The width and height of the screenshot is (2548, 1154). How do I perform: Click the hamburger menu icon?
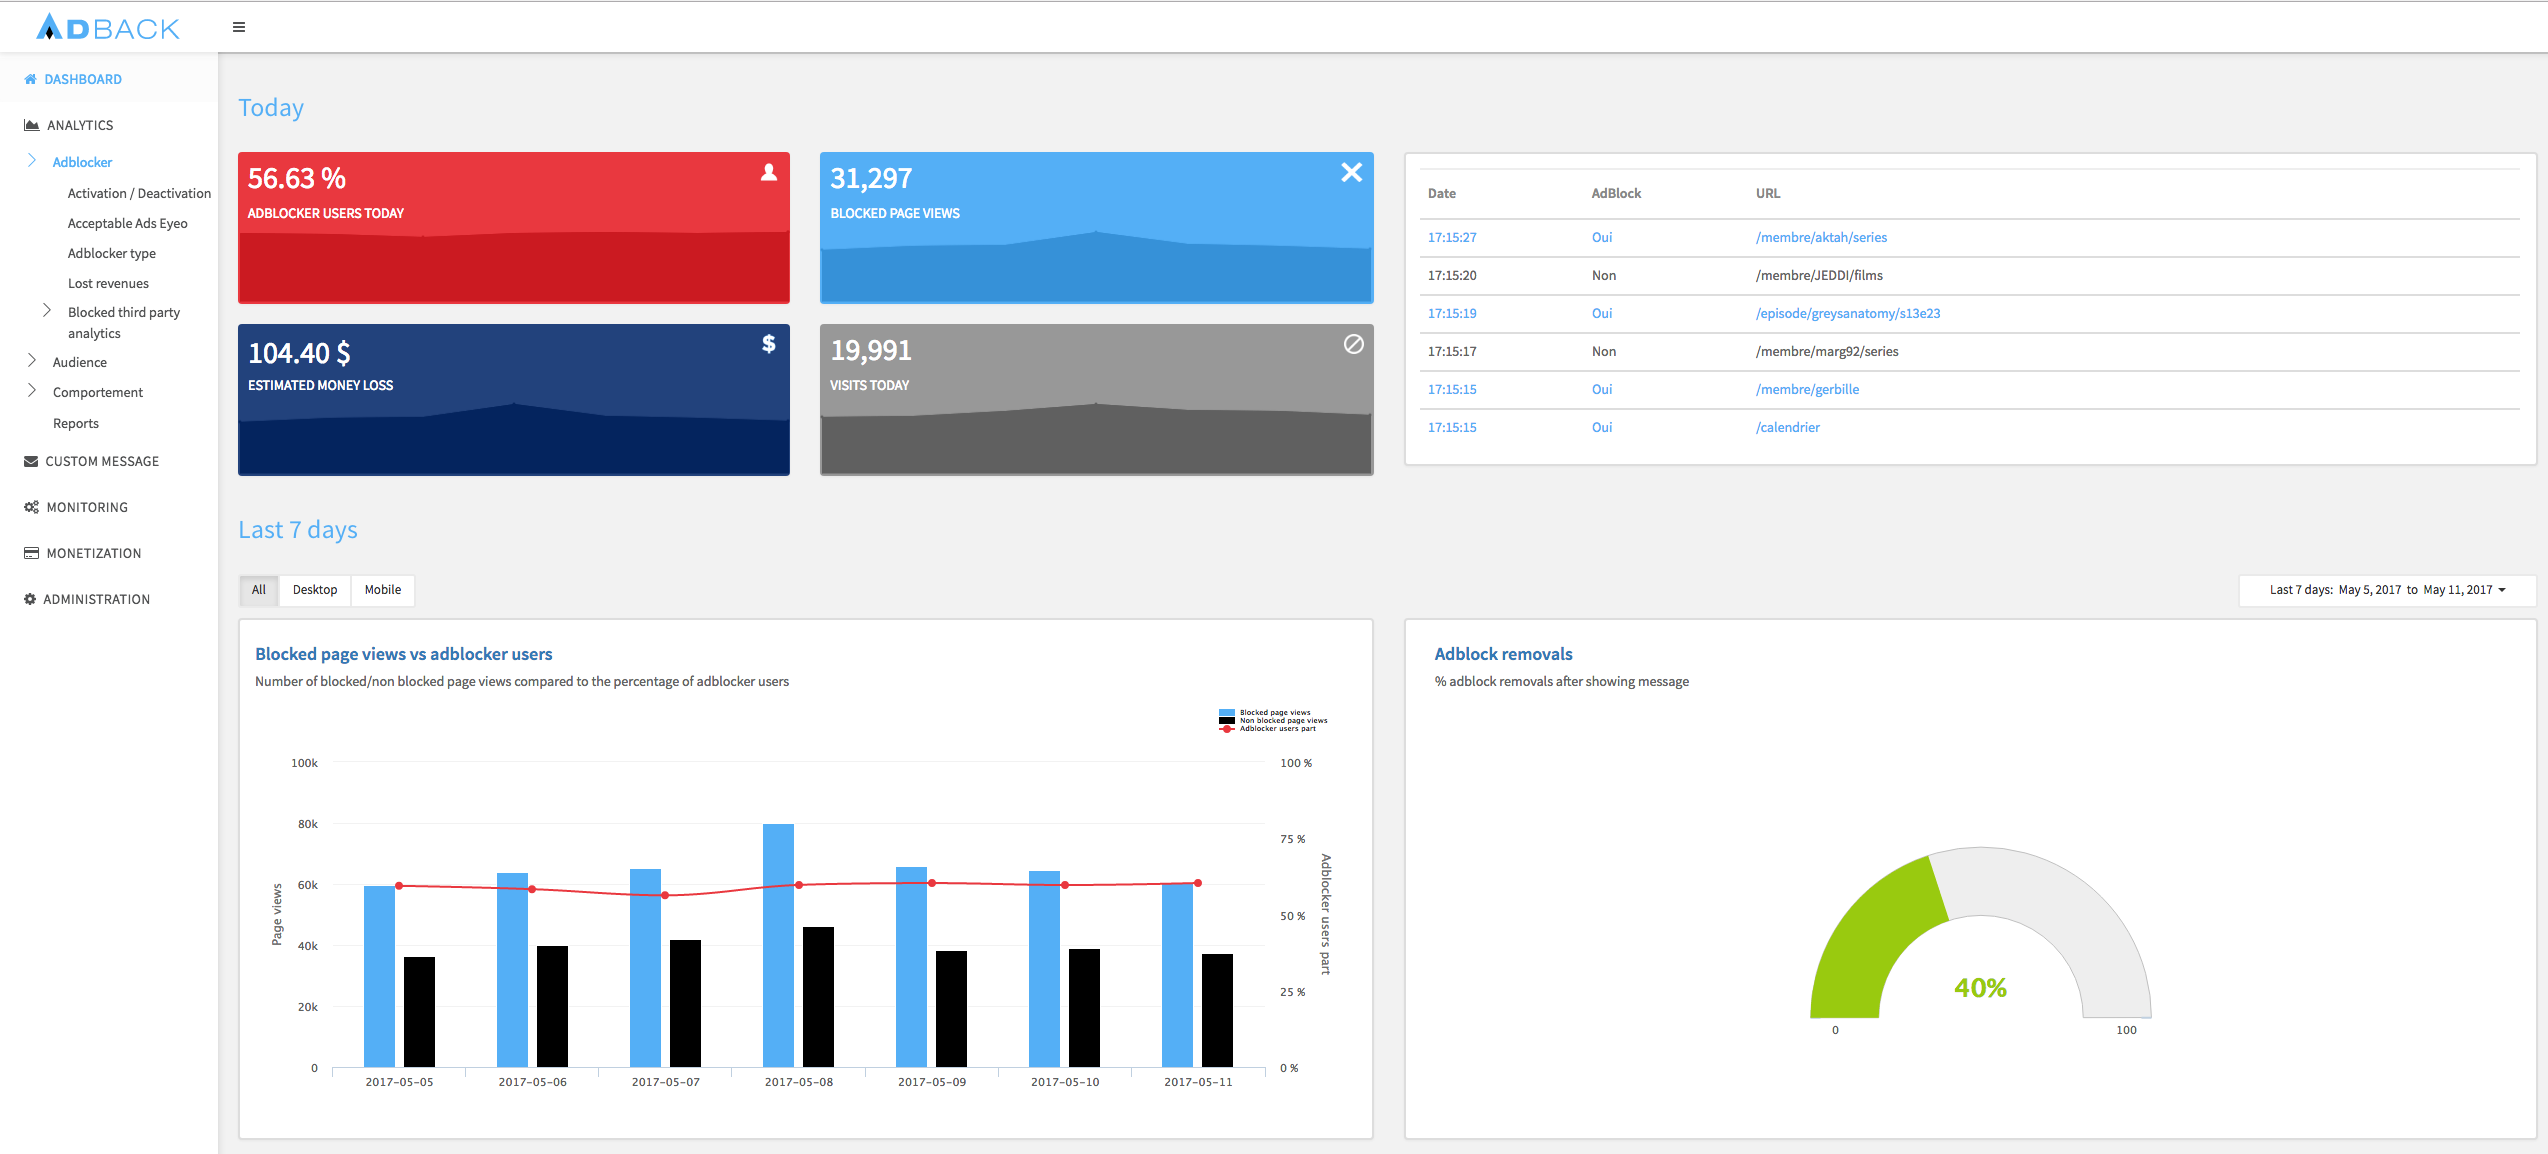pyautogui.click(x=239, y=27)
